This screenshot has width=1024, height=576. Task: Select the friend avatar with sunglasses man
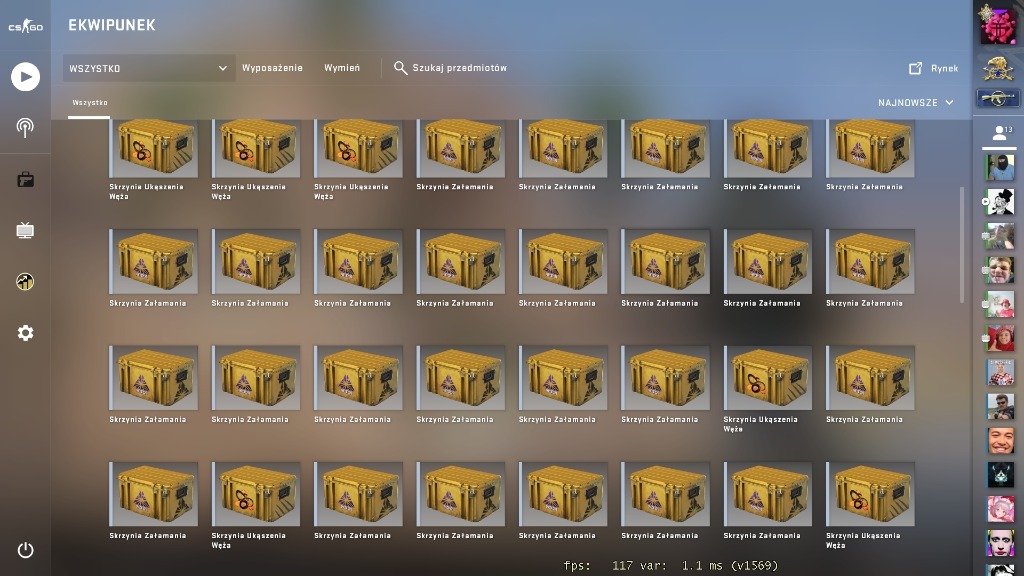coord(1000,406)
